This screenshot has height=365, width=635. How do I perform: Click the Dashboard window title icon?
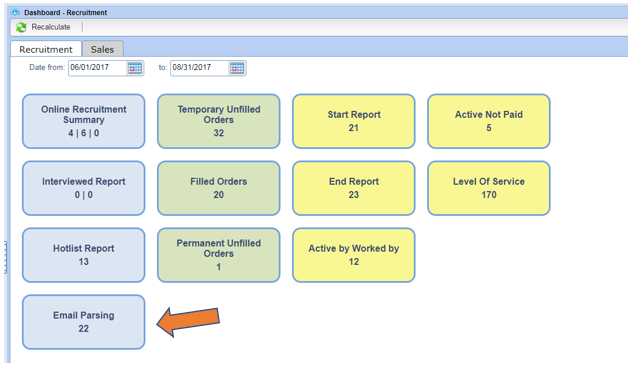click(15, 12)
